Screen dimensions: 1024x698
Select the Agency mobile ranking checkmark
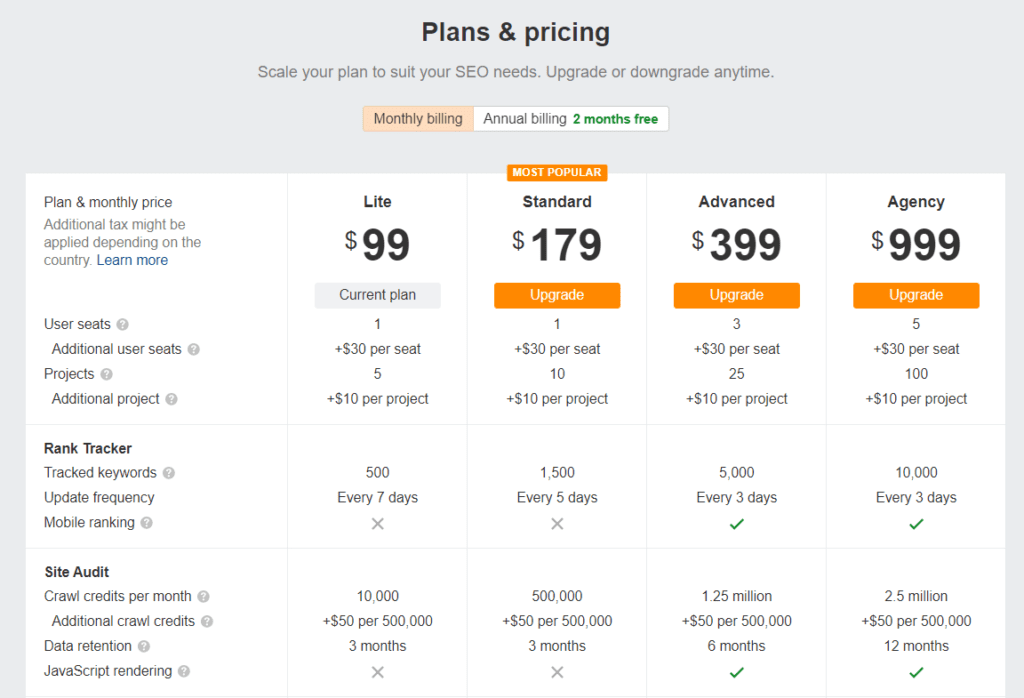click(916, 524)
